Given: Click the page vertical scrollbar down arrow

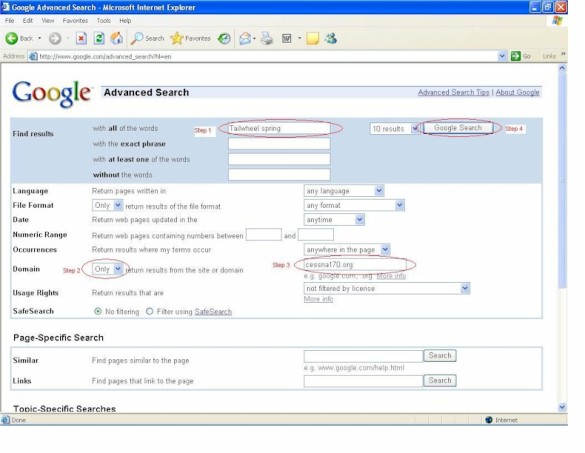Looking at the screenshot, I should tap(562, 407).
